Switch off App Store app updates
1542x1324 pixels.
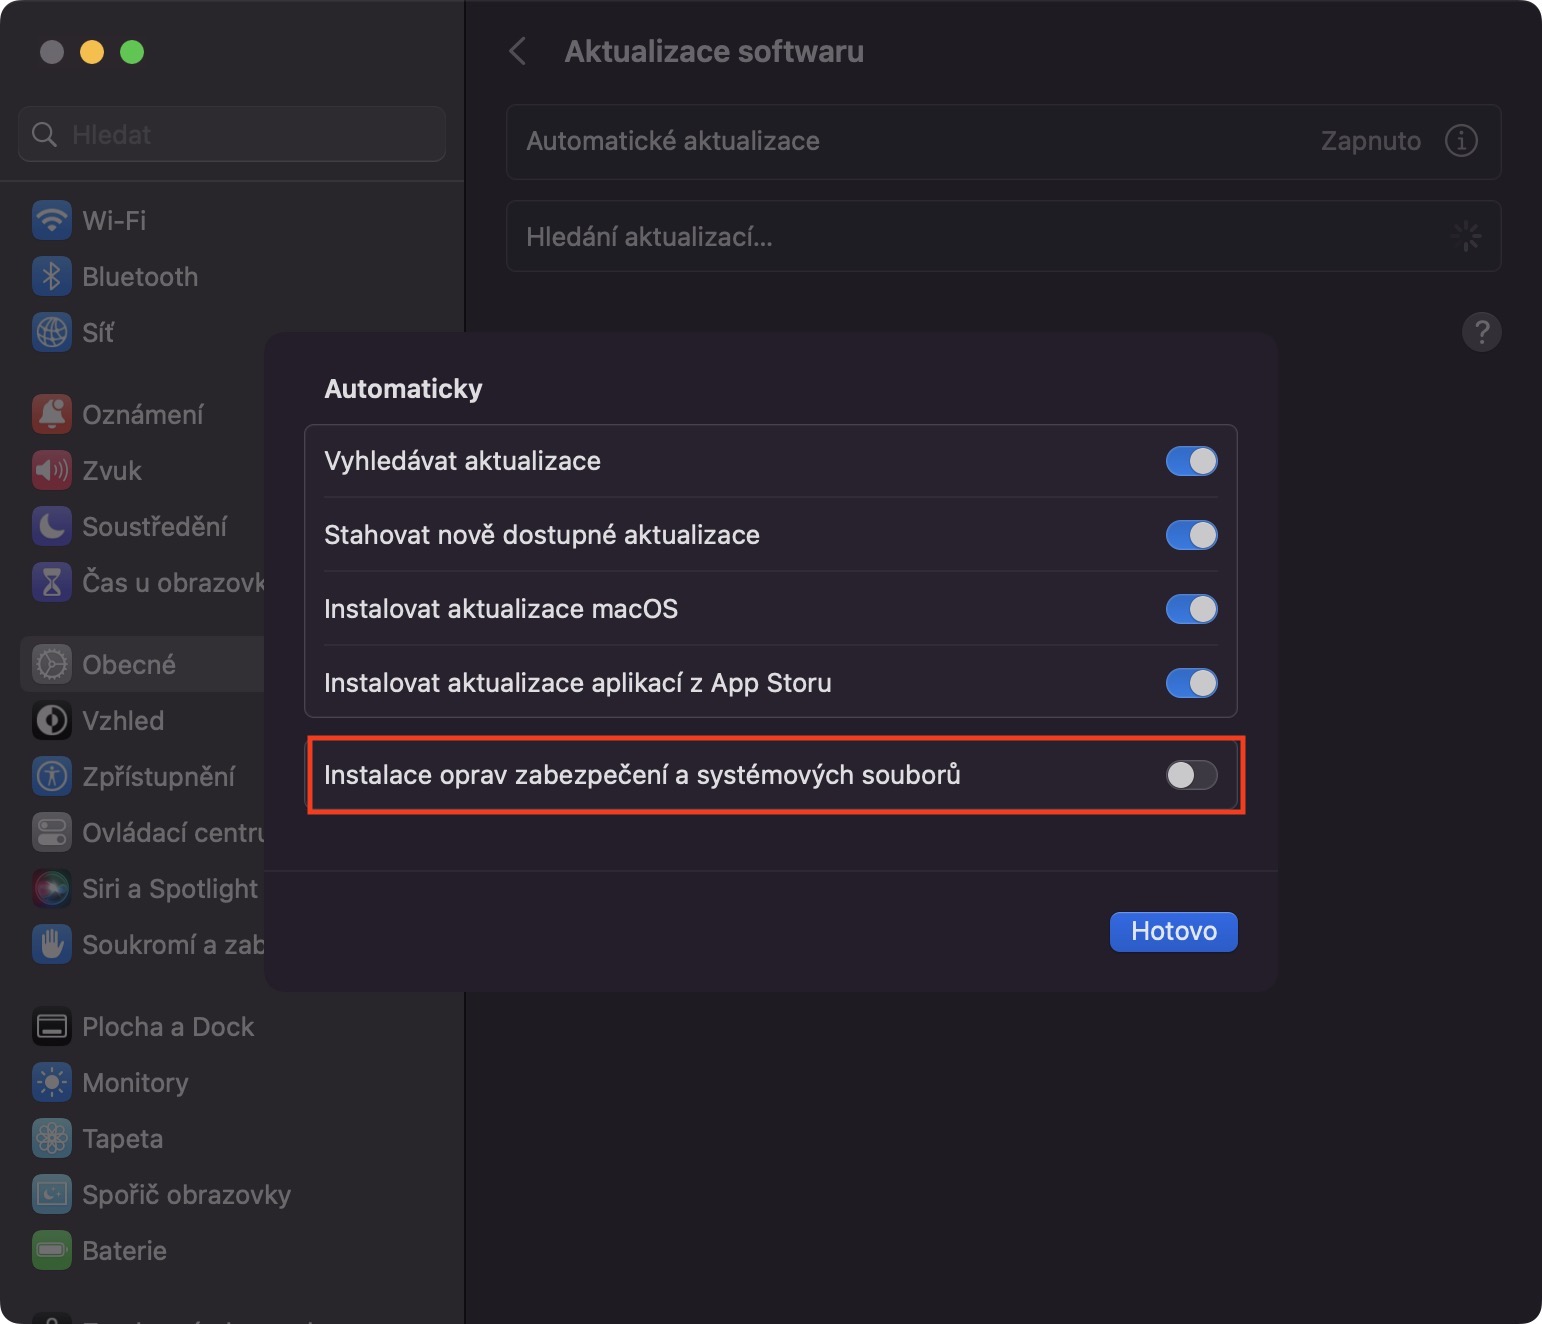click(1191, 683)
